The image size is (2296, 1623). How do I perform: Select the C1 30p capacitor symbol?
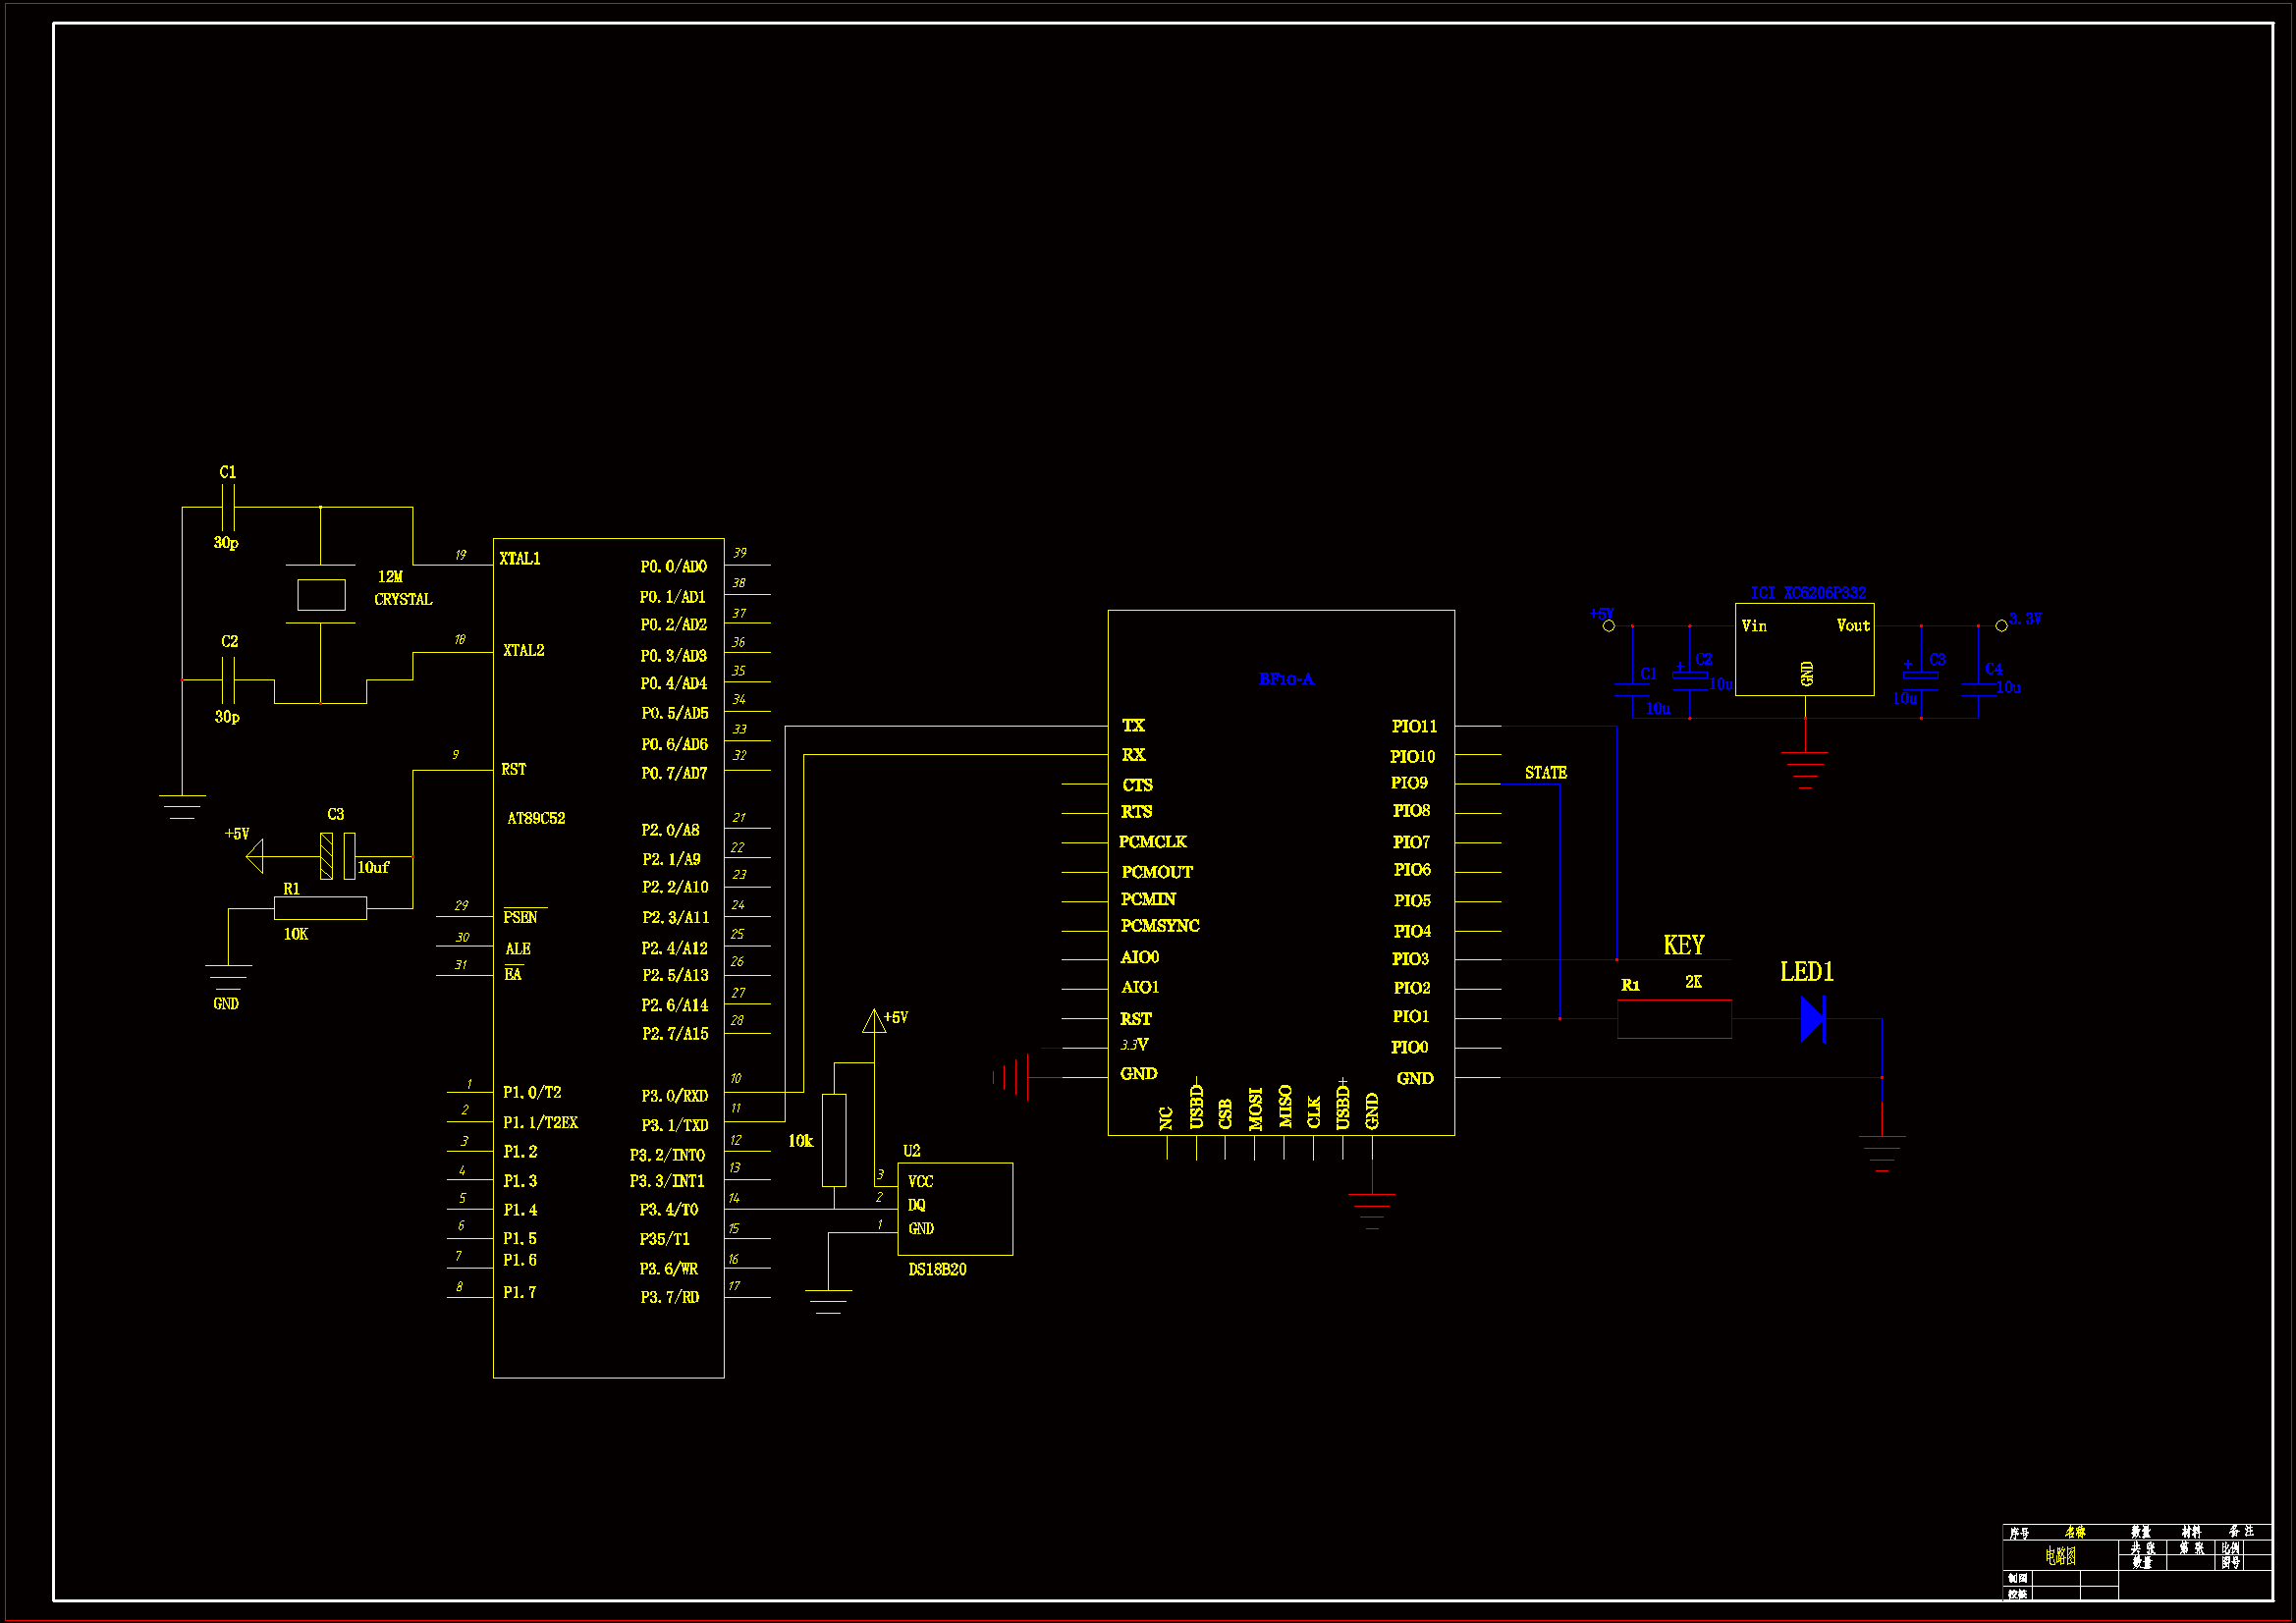(228, 507)
